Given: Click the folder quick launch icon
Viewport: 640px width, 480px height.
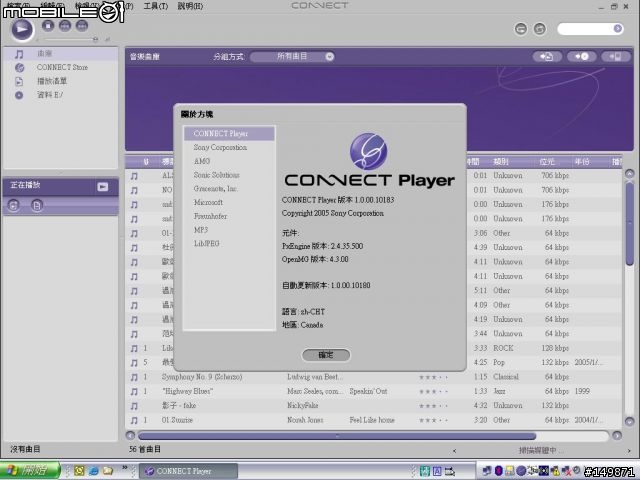Looking at the screenshot, I should (107, 471).
